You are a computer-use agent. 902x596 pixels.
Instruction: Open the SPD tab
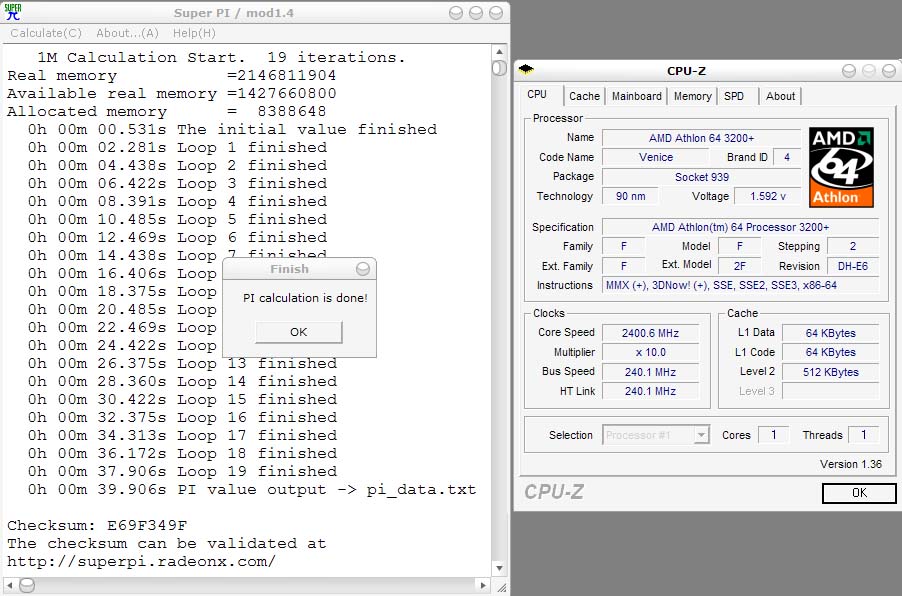click(x=734, y=96)
